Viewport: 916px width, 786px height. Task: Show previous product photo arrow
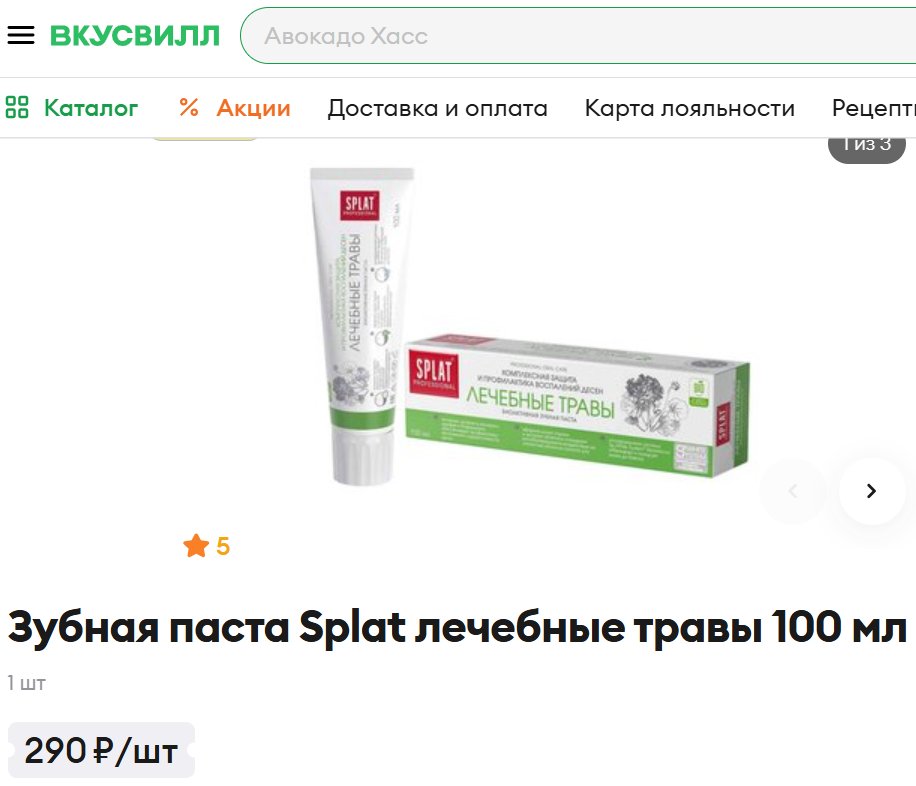click(x=793, y=491)
